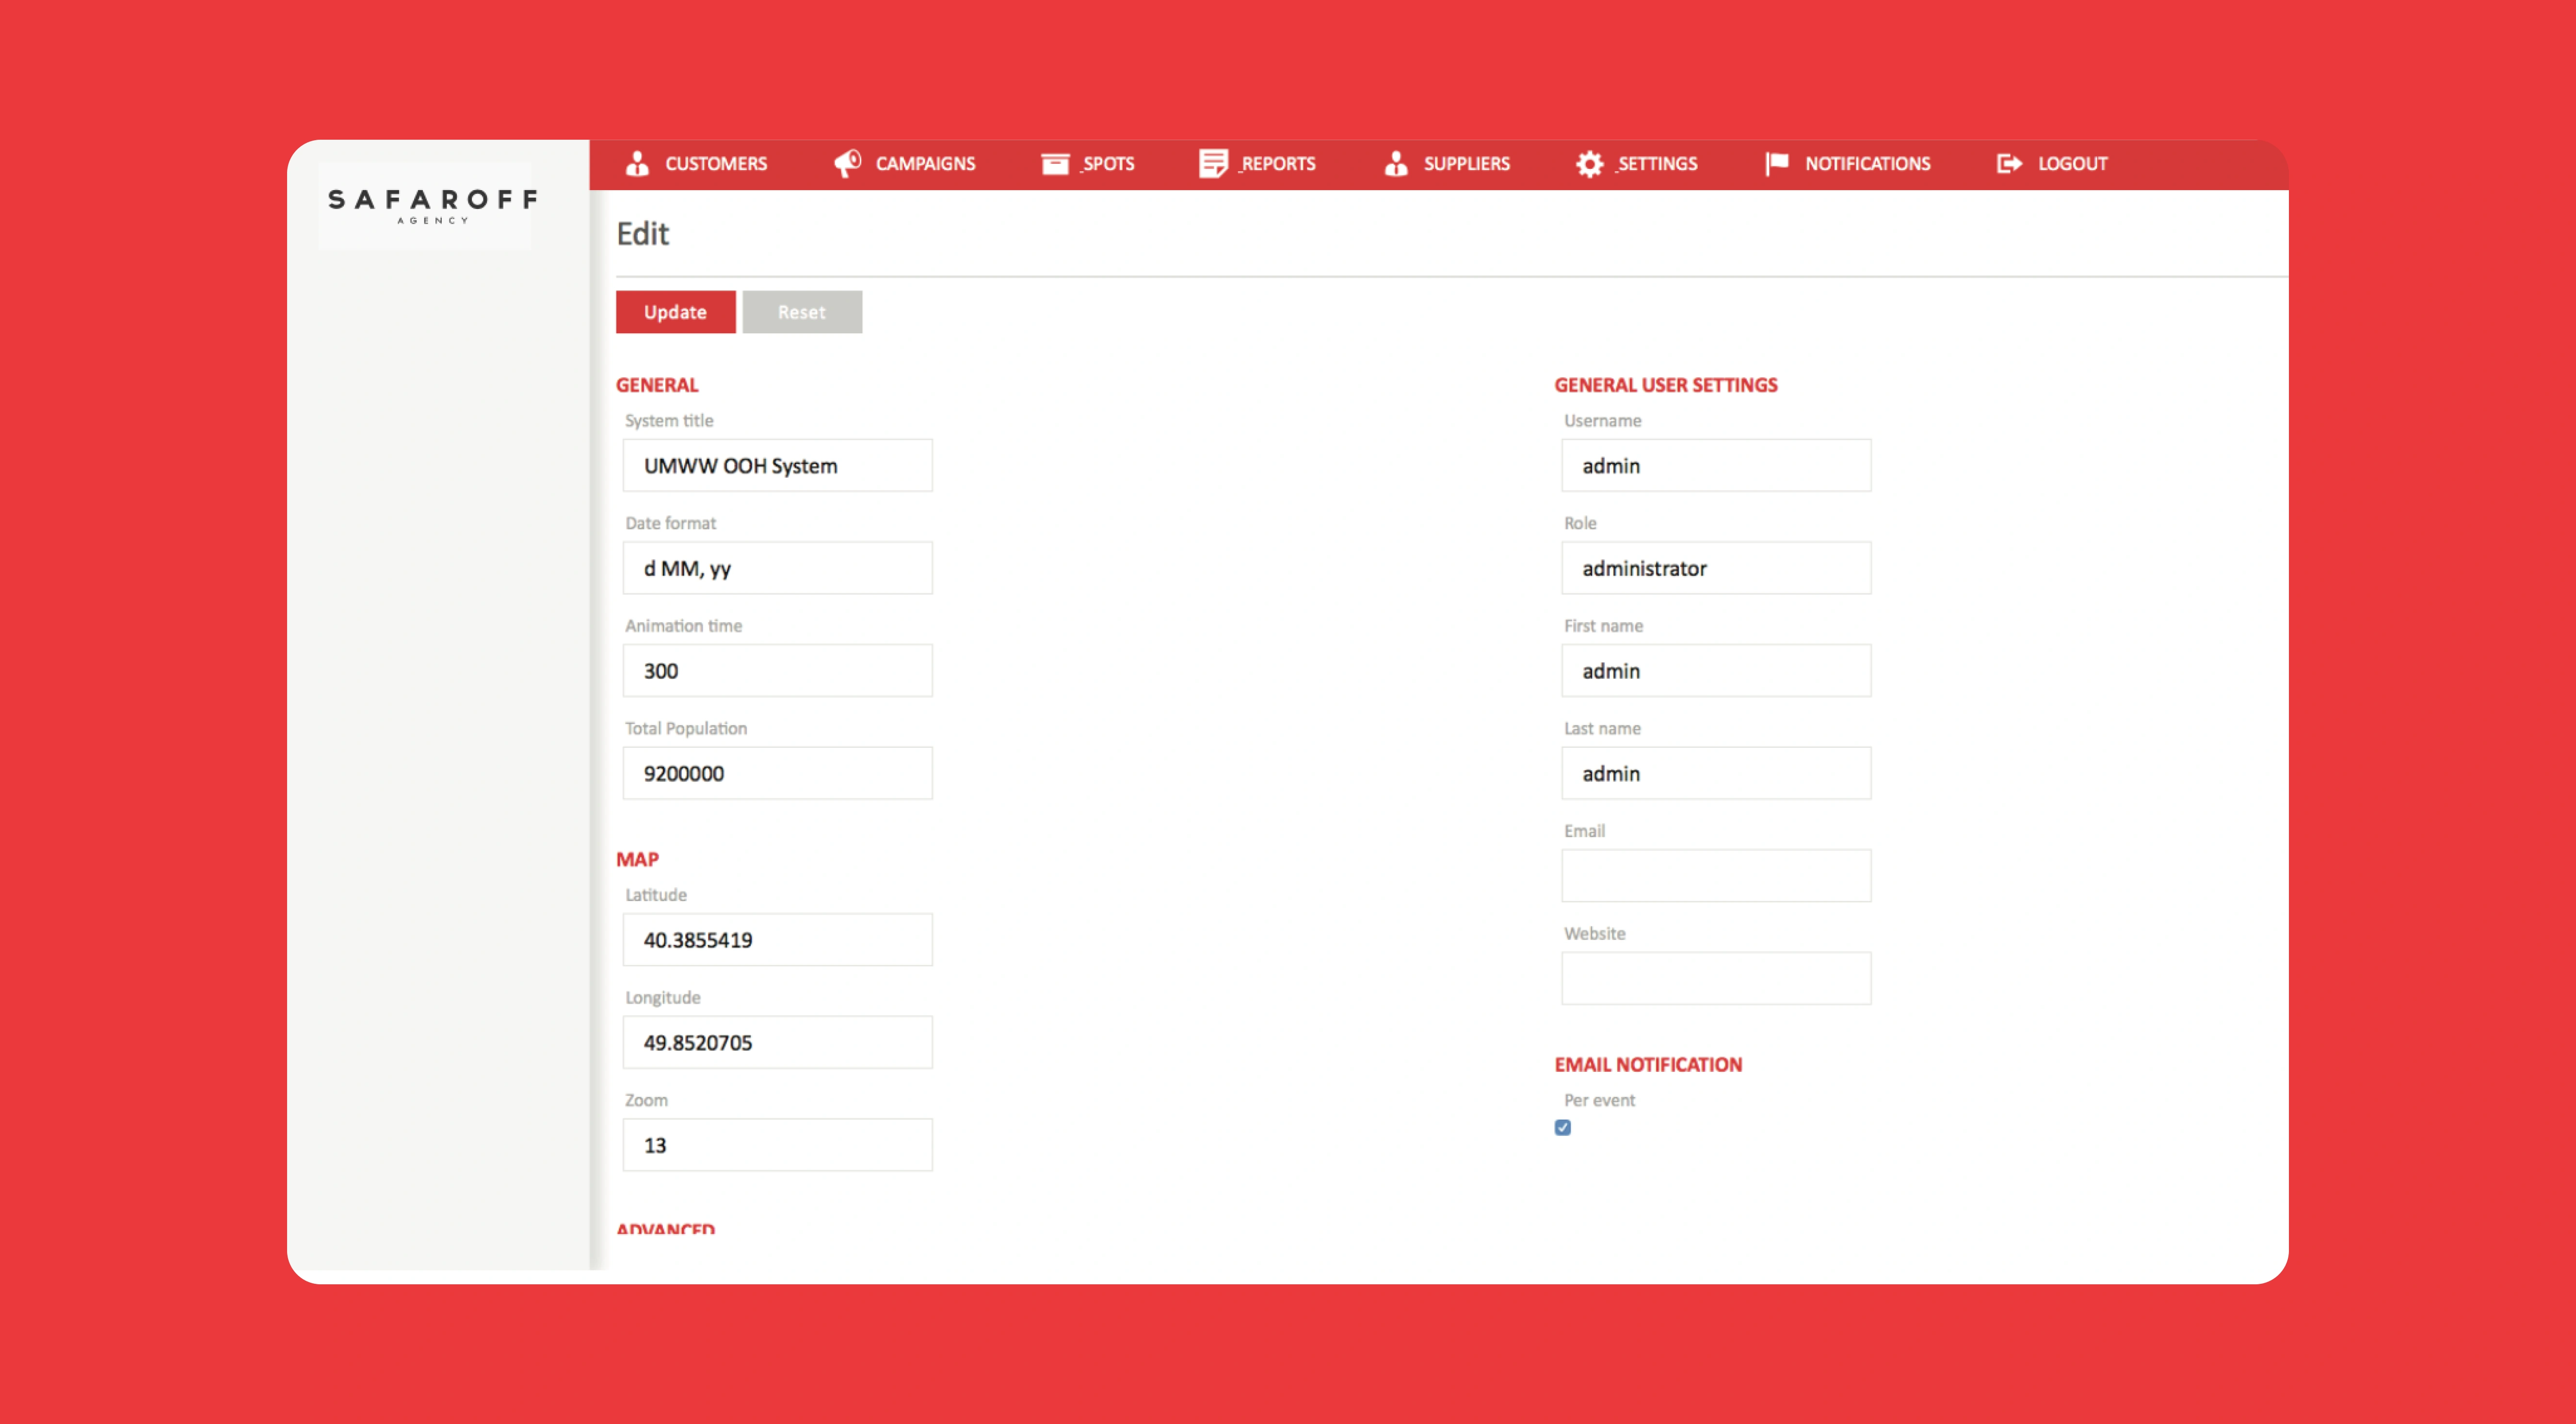This screenshot has width=2576, height=1424.
Task: Click the Settings gear icon
Action: pos(1589,163)
